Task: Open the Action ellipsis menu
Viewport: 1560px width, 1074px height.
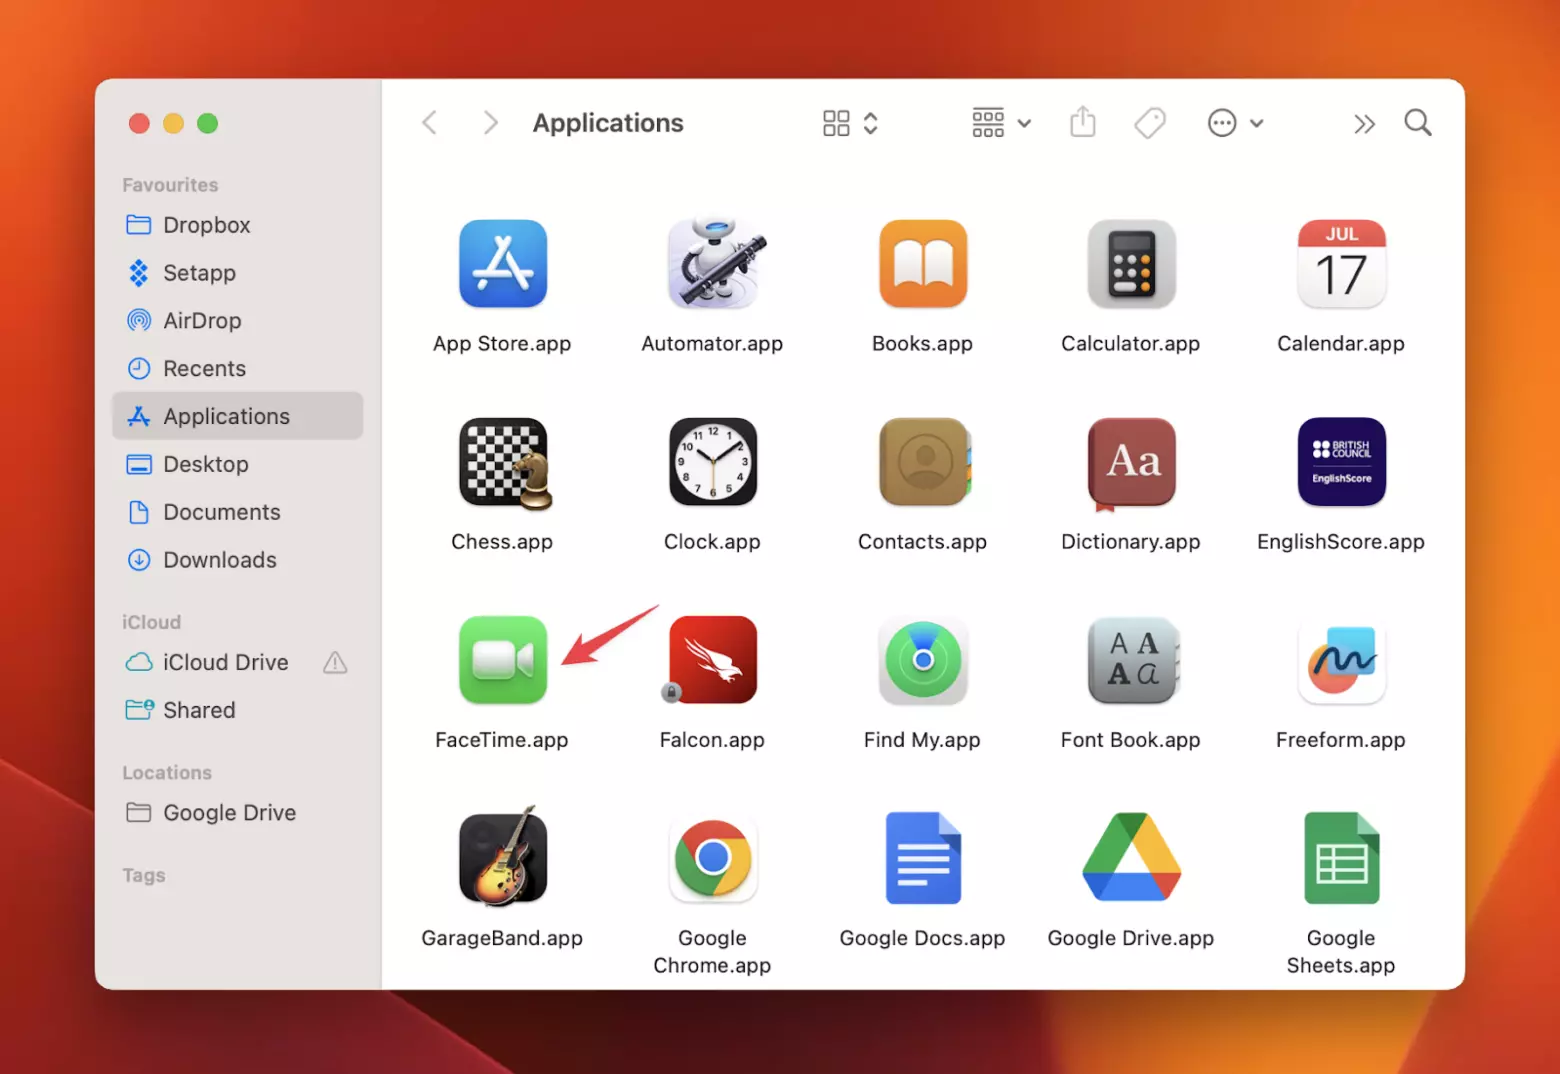Action: point(1236,123)
